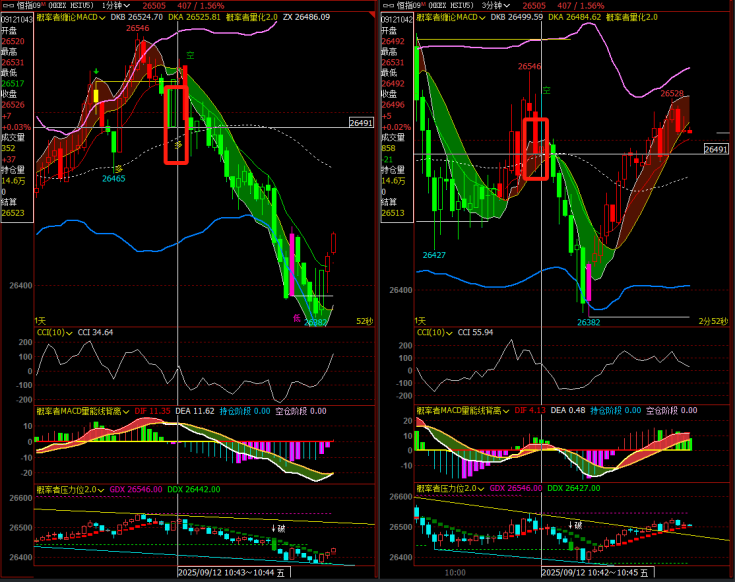
Task: Click the link icon beside left chart title
Action: (x=7, y=5)
